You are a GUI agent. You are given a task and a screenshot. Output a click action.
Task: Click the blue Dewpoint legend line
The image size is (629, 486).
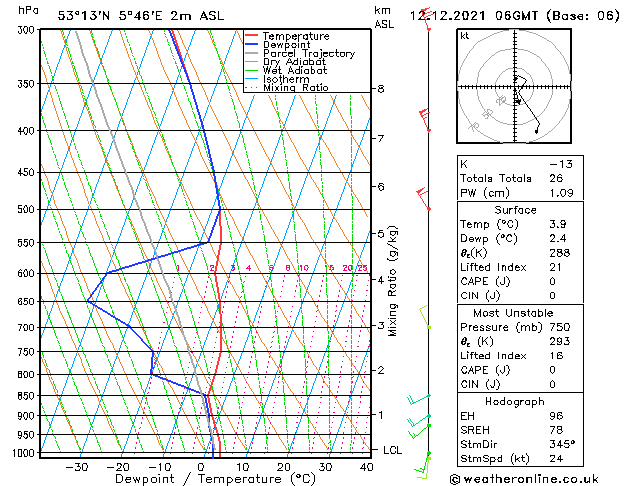click(x=251, y=45)
